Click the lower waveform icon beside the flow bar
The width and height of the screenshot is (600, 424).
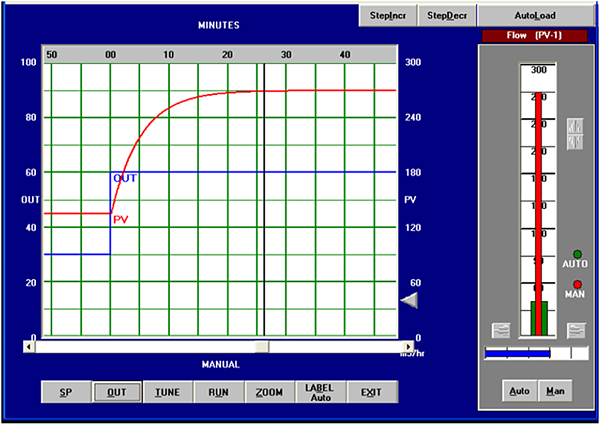point(575,142)
